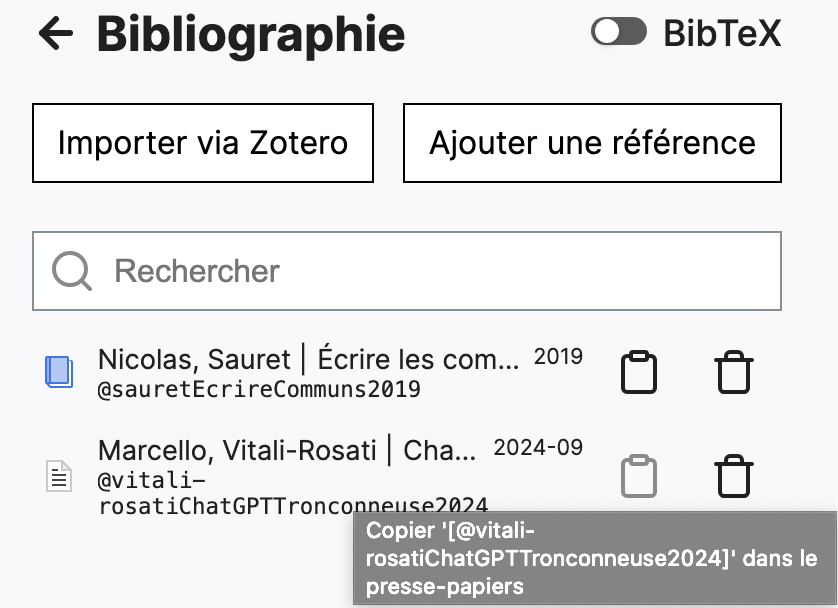Select the blue book icon beside the Sauret reference
This screenshot has width=838, height=608.
point(59,371)
